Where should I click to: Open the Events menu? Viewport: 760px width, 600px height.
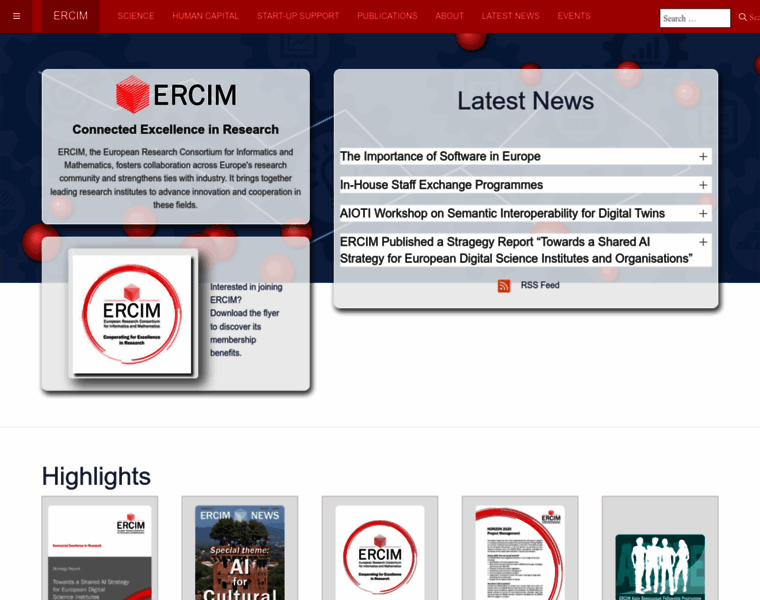coord(574,16)
